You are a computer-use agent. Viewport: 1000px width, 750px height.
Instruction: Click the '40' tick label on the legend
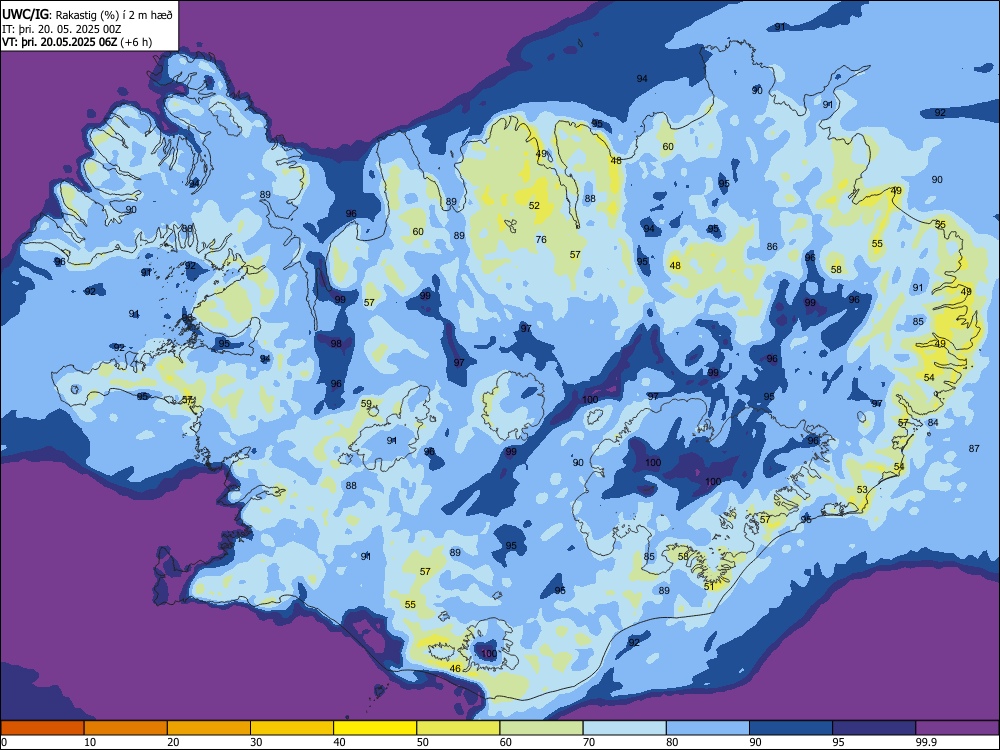tap(340, 742)
